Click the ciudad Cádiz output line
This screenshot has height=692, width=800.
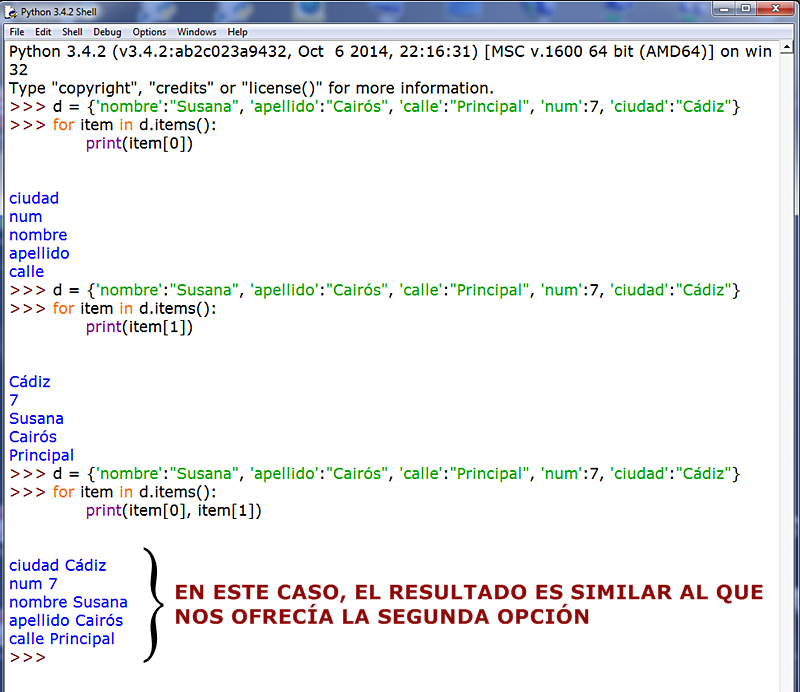point(57,565)
